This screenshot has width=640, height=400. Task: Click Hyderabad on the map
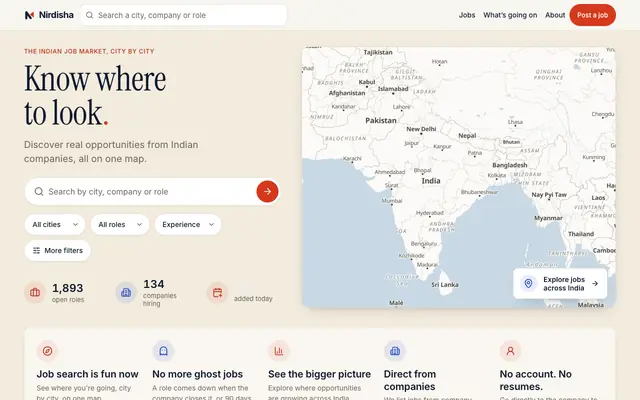tap(429, 213)
